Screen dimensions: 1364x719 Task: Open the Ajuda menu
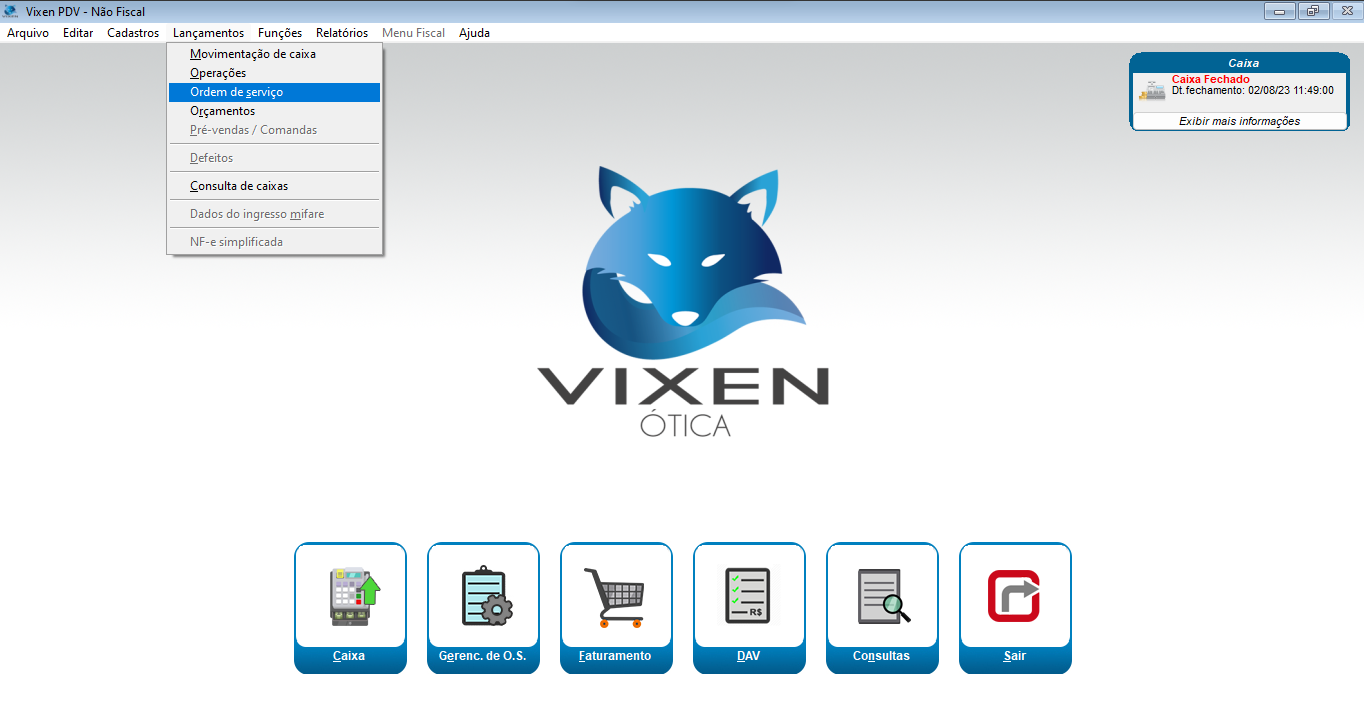point(474,33)
